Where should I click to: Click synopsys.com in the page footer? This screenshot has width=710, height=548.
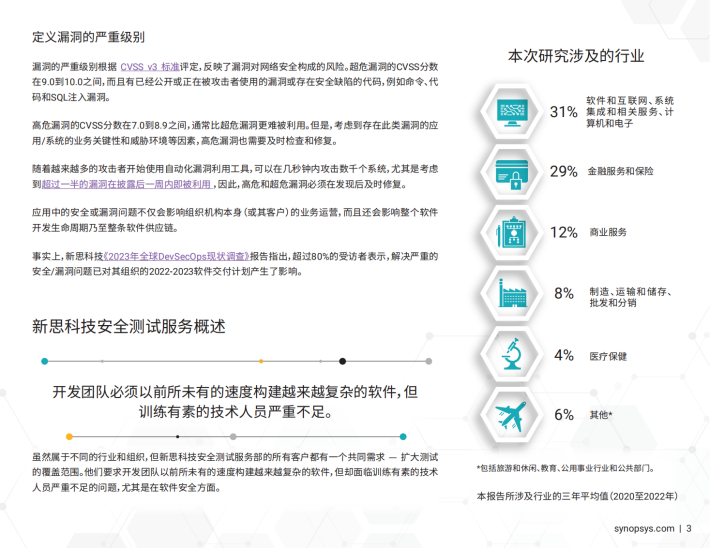tap(640, 528)
